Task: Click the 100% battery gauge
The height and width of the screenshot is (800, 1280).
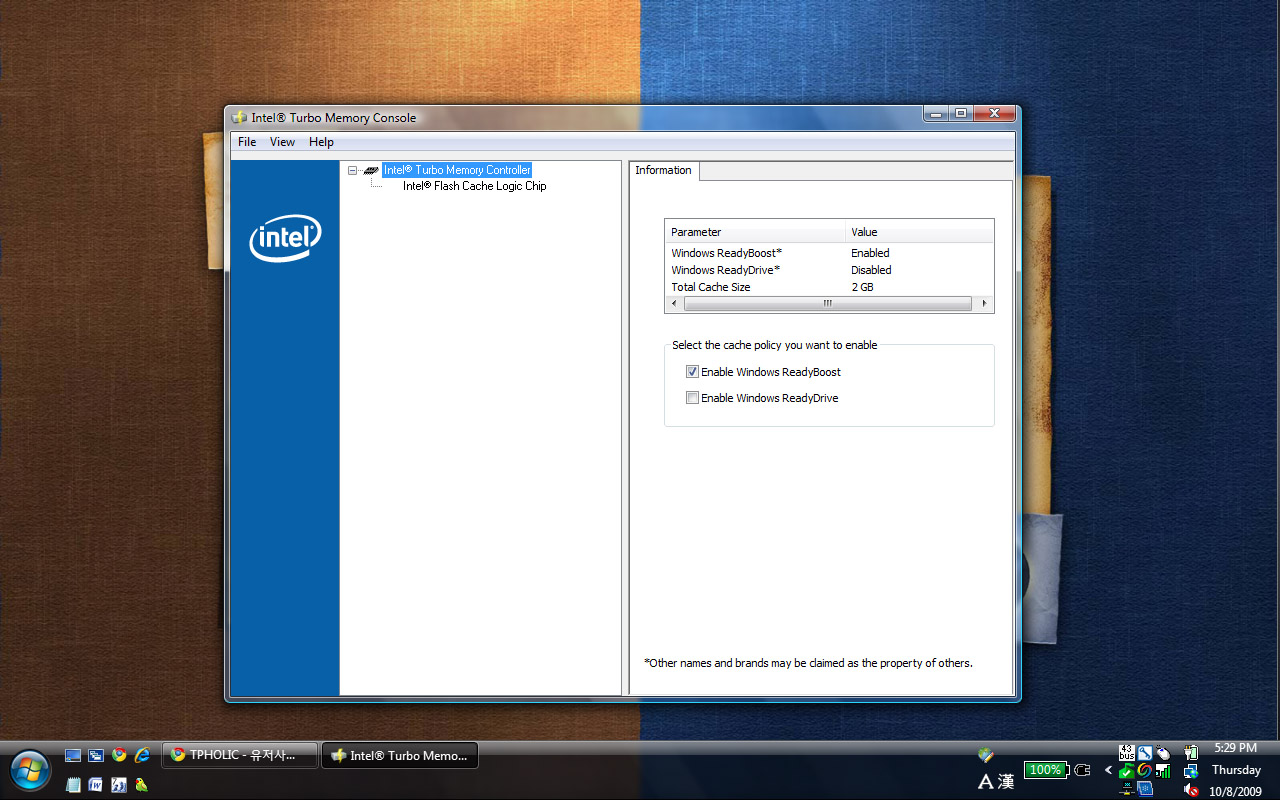Action: click(x=1047, y=770)
